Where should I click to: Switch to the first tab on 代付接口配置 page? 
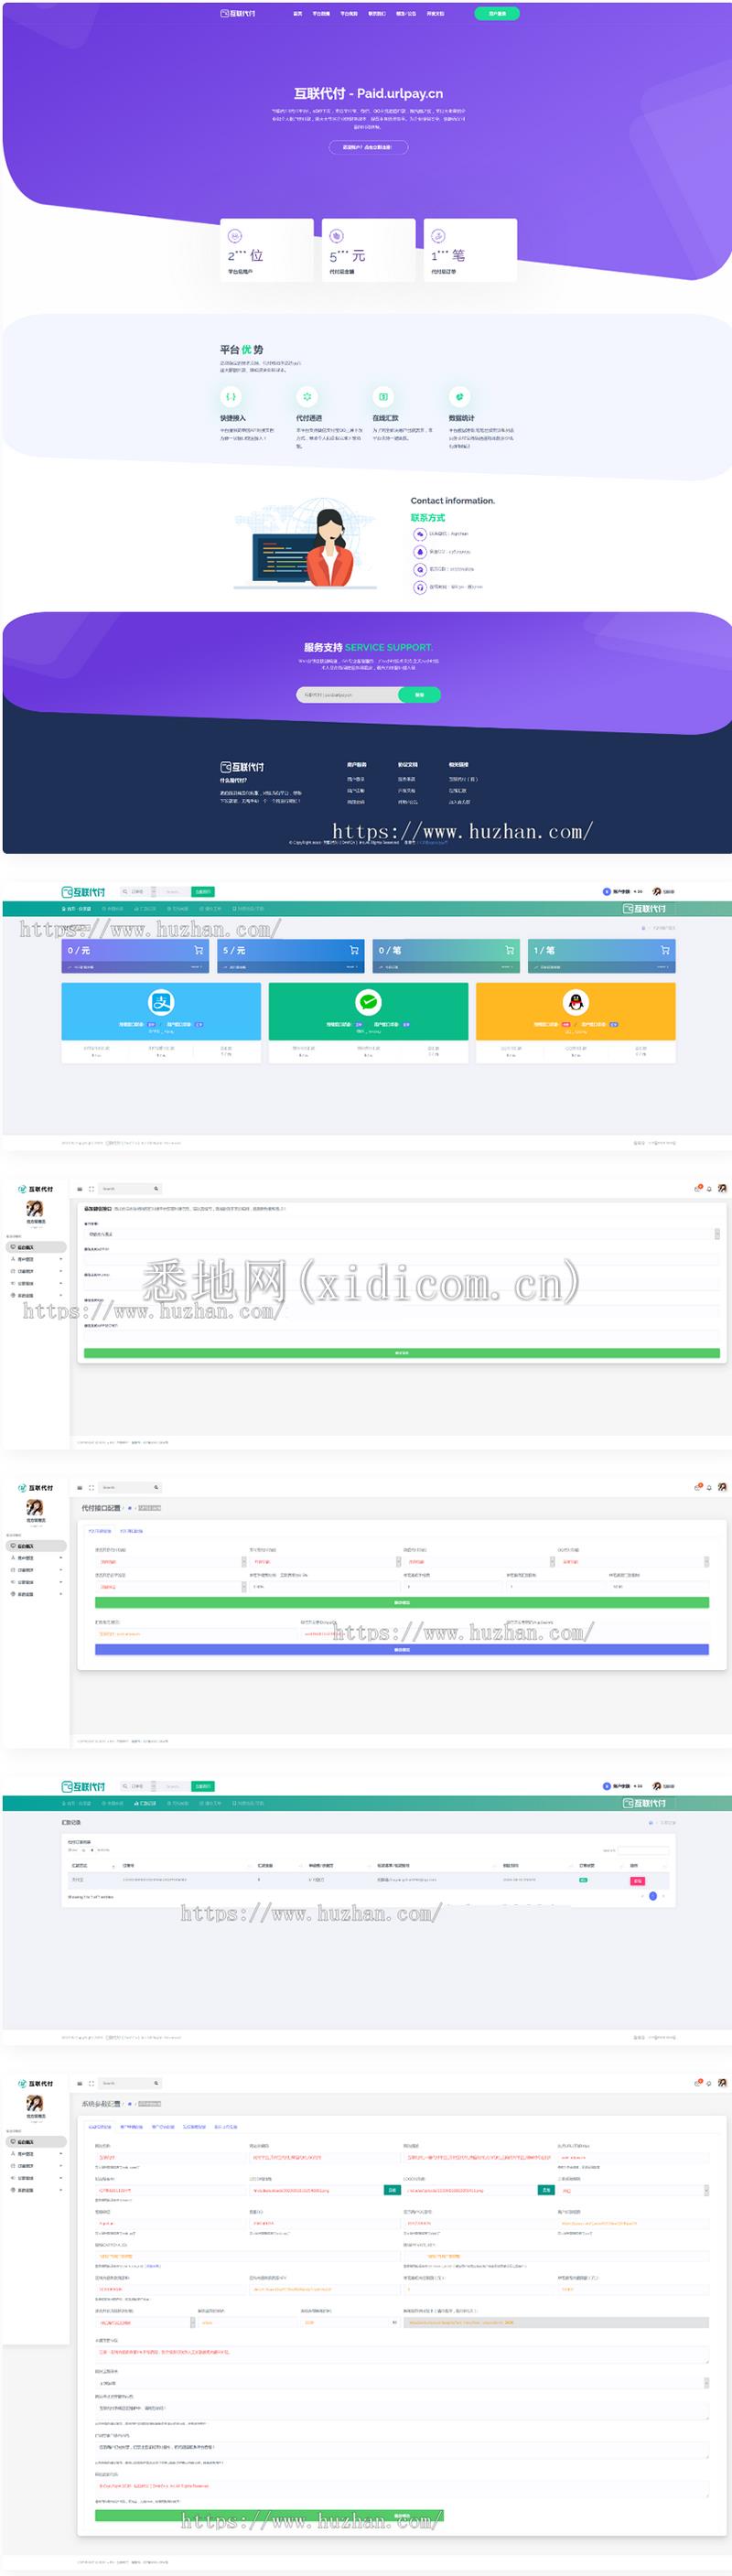(x=100, y=1531)
